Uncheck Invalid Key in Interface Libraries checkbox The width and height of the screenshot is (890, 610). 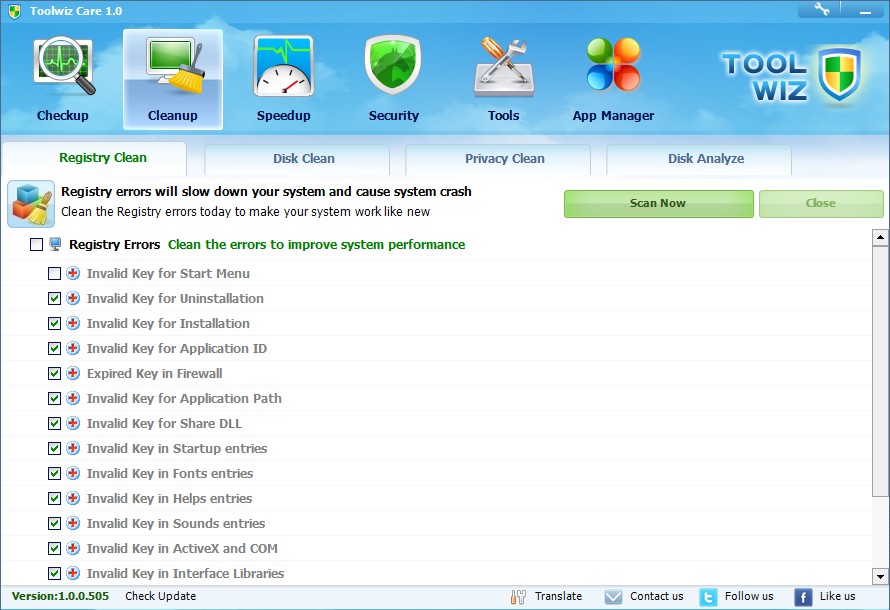pos(54,573)
